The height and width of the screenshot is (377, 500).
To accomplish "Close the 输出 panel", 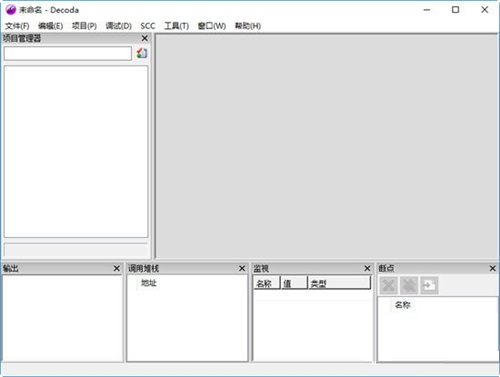I will coord(116,268).
